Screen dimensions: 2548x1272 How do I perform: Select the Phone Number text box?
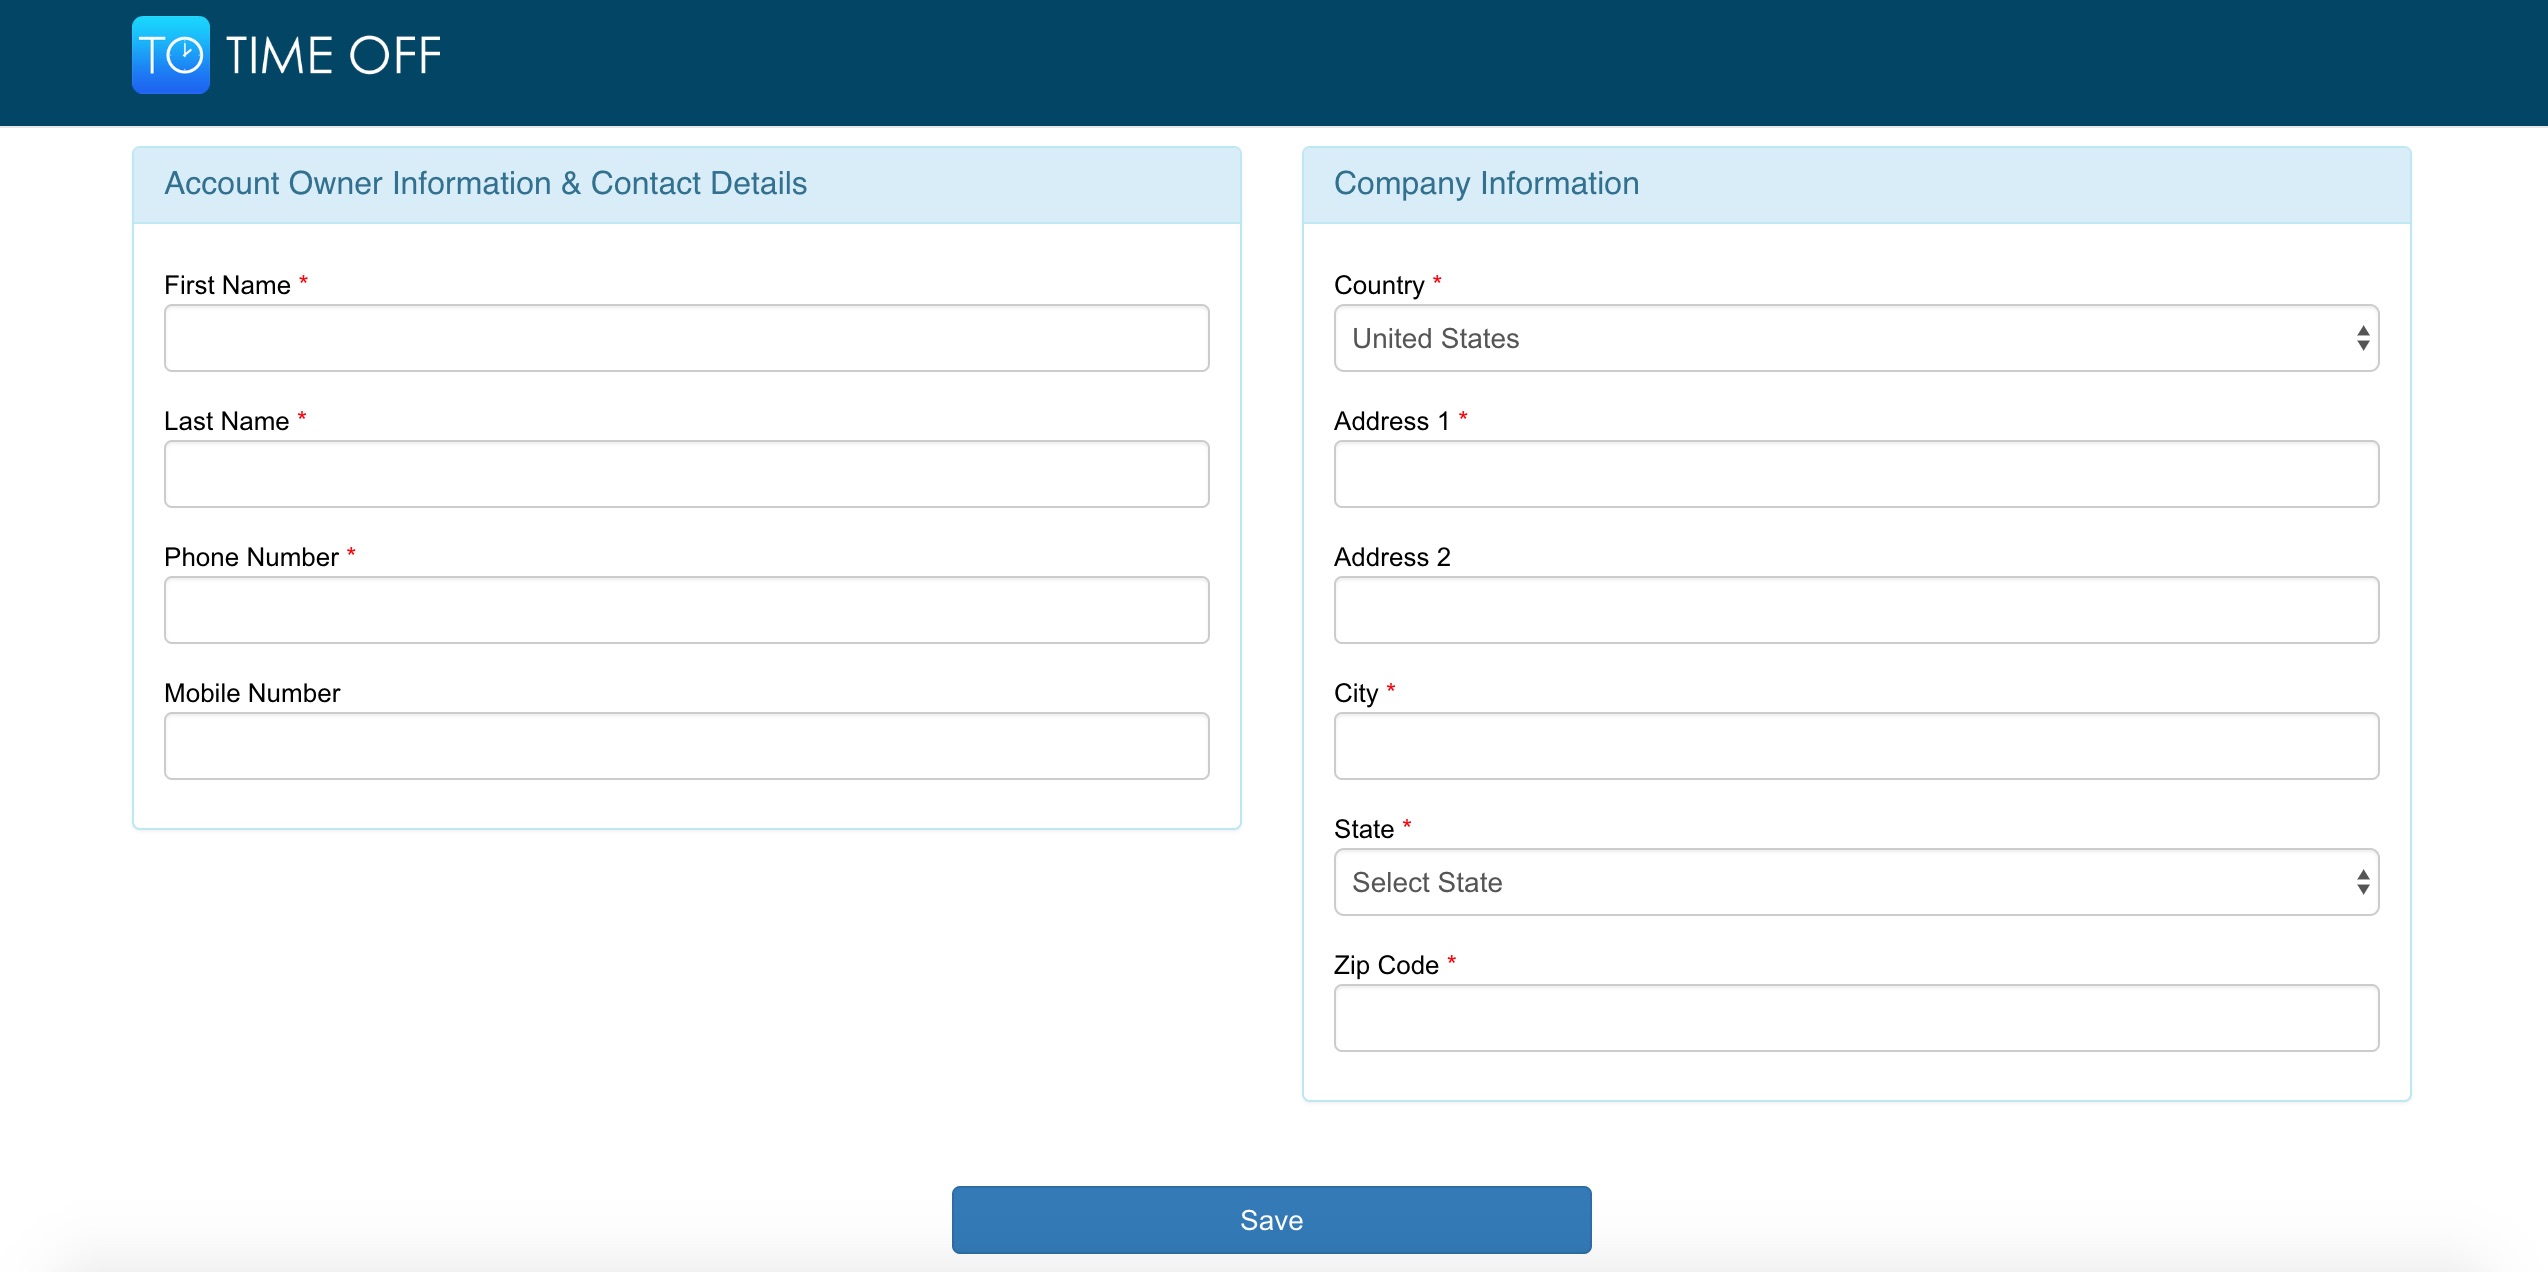click(x=686, y=610)
